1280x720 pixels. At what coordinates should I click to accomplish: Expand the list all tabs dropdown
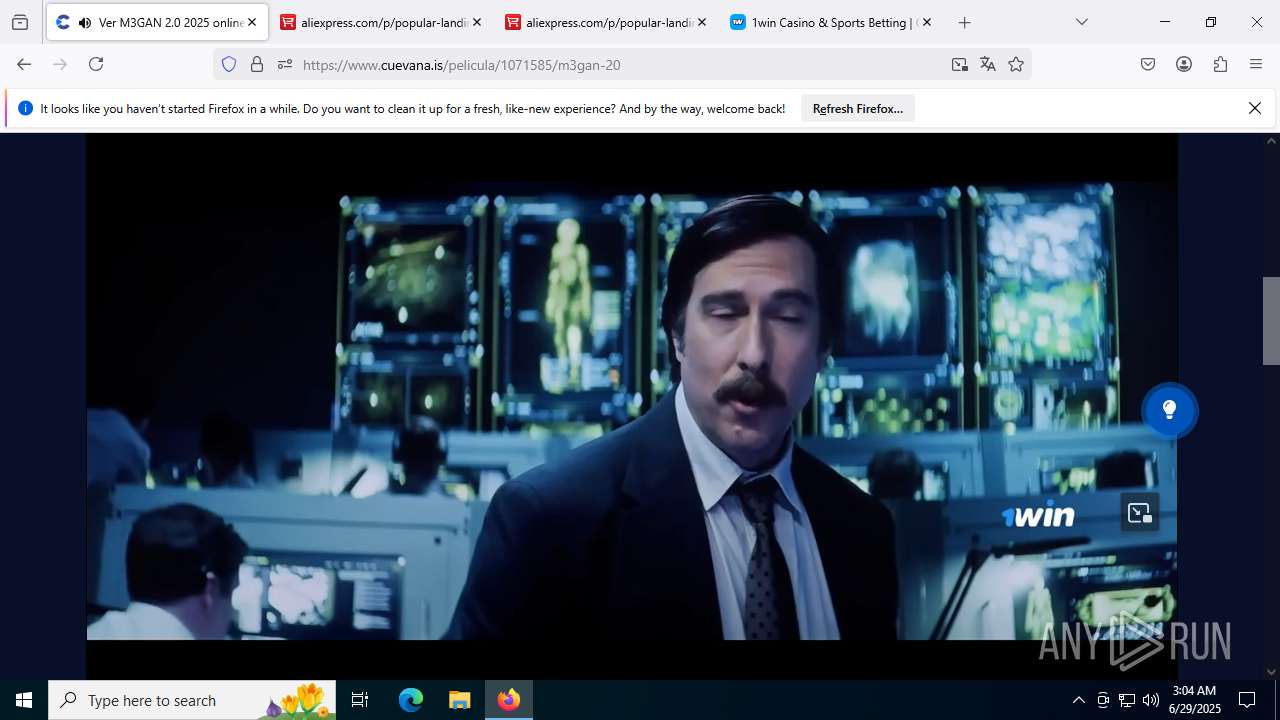[x=1081, y=22]
